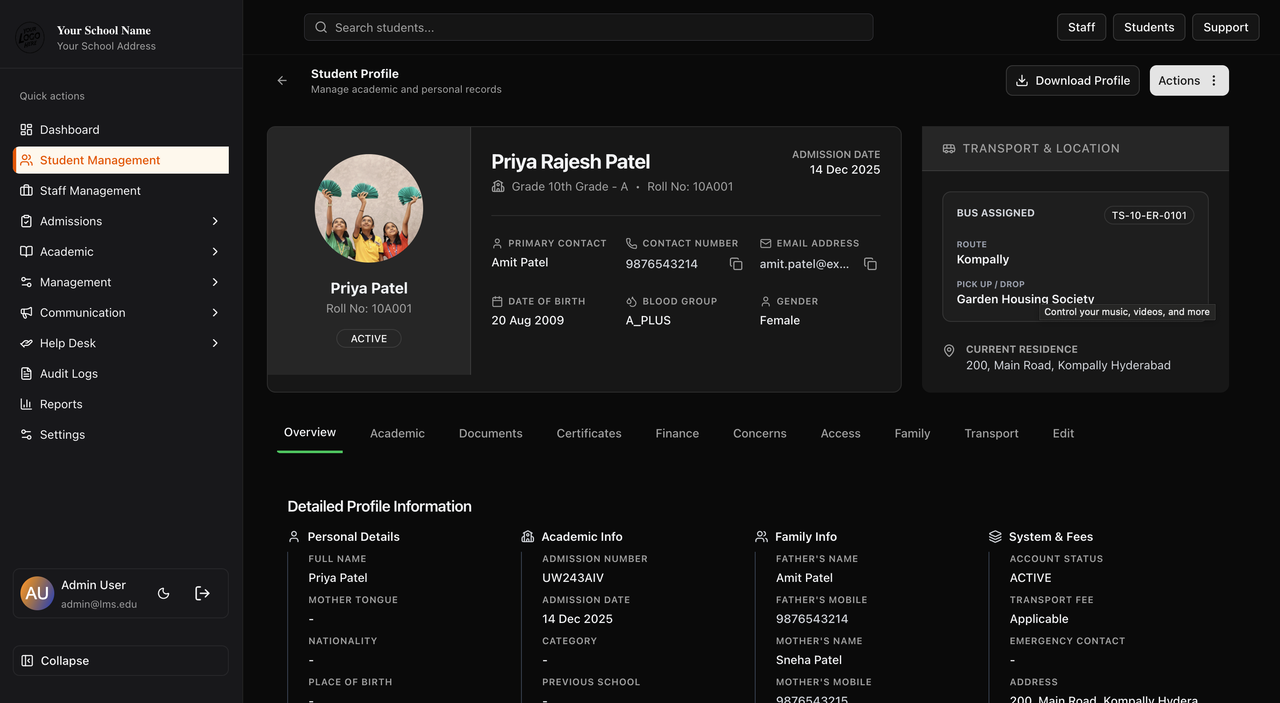
Task: Click the route name Kompally
Action: (x=983, y=259)
